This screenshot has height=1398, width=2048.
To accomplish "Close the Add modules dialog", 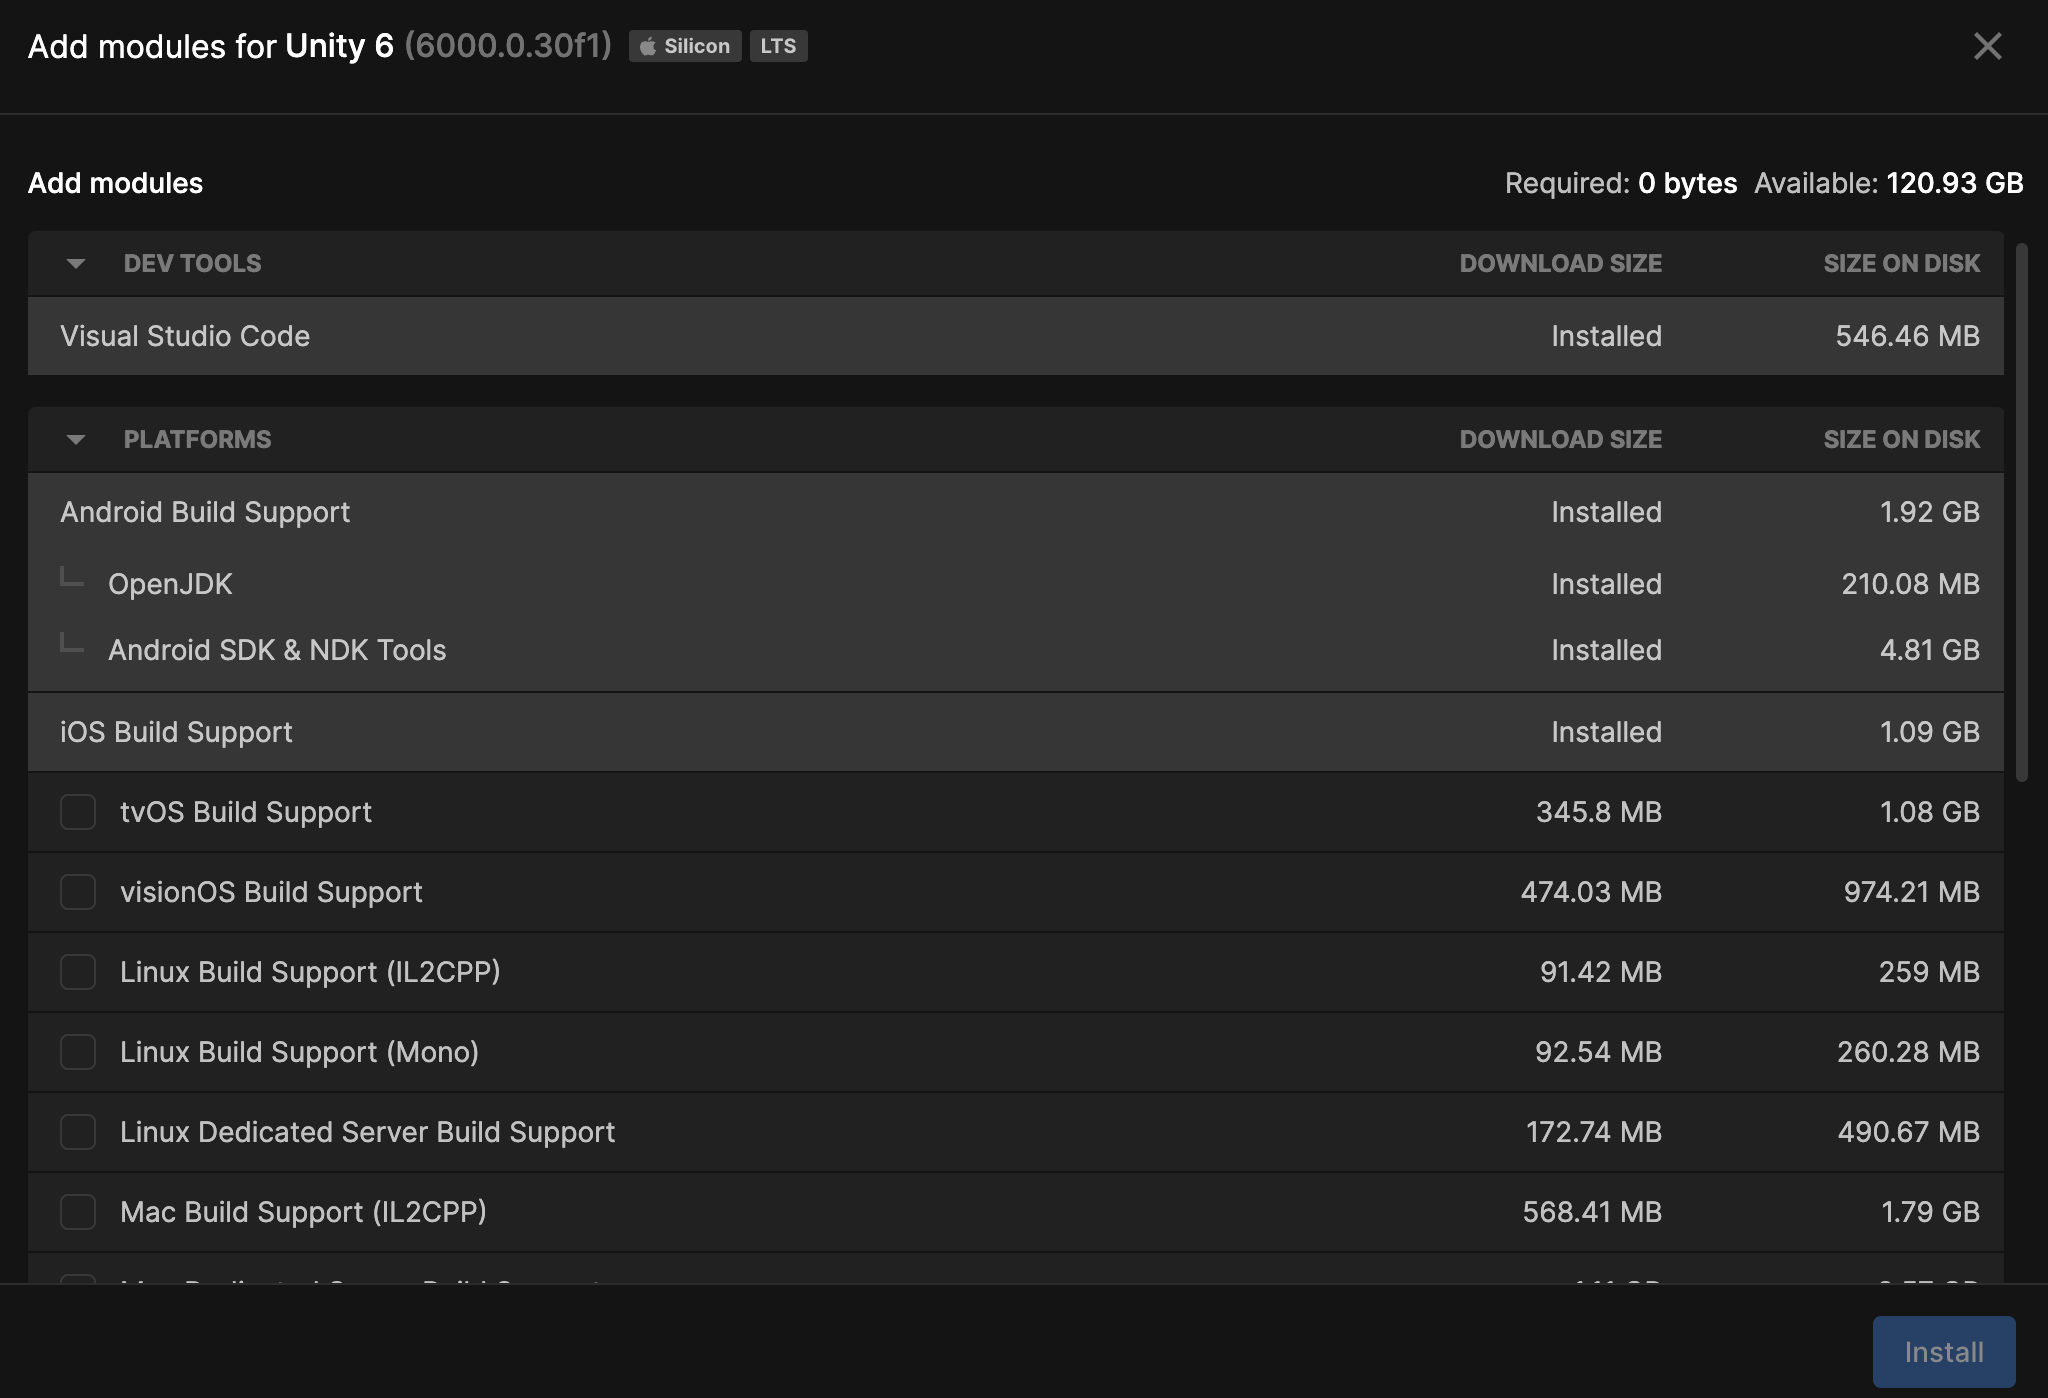I will [x=1987, y=46].
